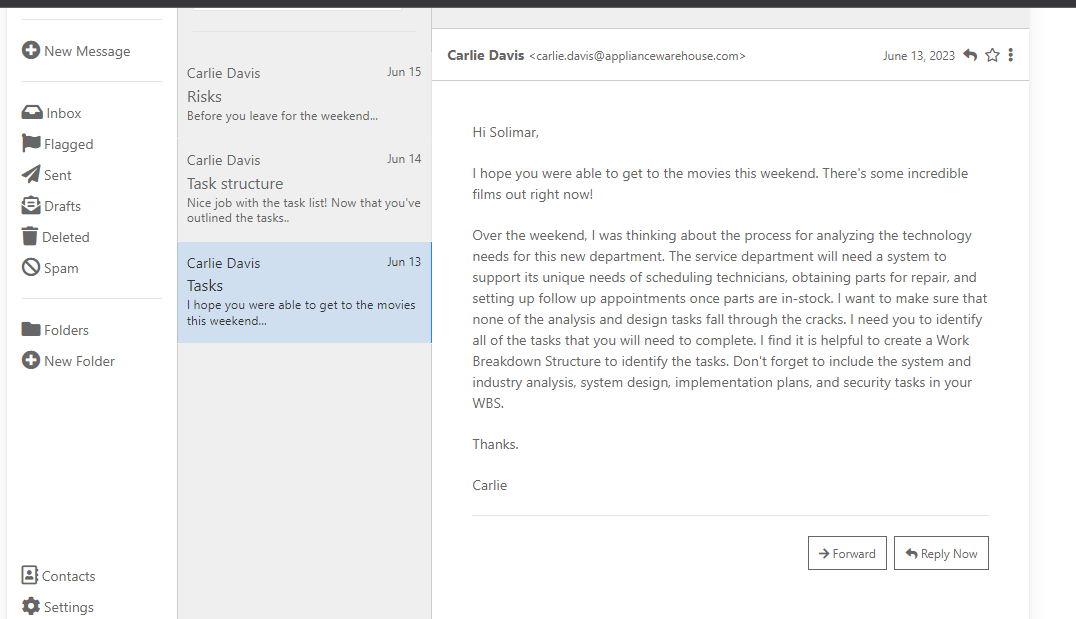The width and height of the screenshot is (1076, 619).
Task: Click the 'Carlie' signature in email body
Action: (x=489, y=485)
